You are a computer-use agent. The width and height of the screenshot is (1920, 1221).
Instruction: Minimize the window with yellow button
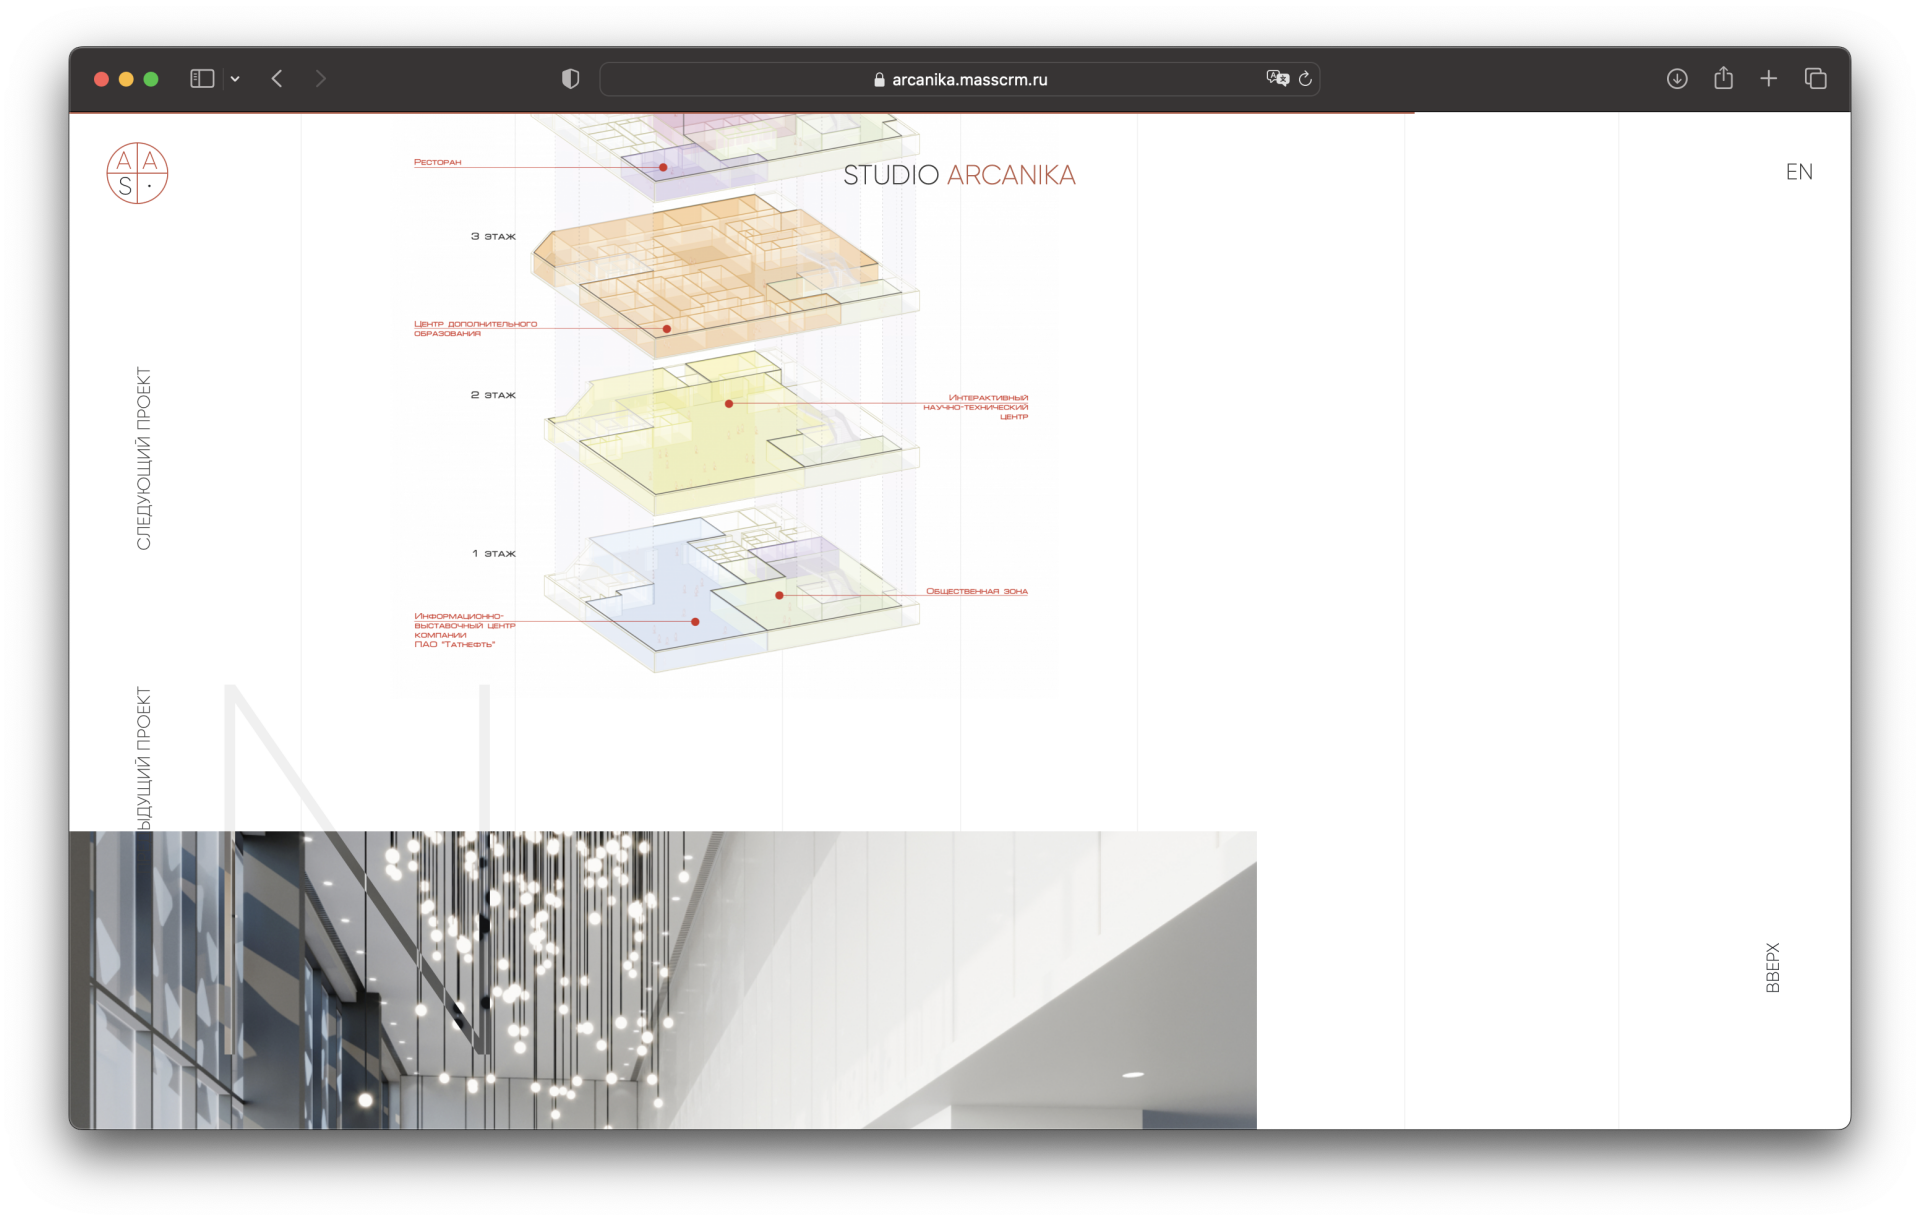pyautogui.click(x=126, y=79)
